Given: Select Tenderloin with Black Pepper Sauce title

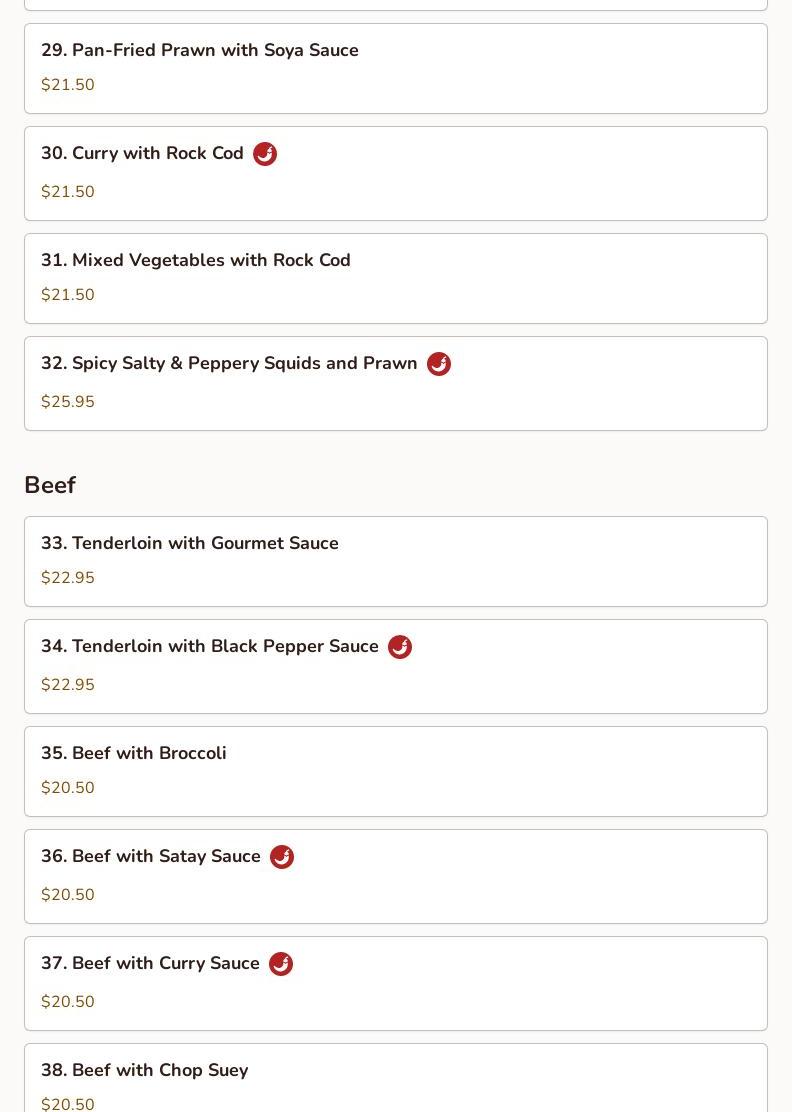Looking at the screenshot, I should click(210, 646).
